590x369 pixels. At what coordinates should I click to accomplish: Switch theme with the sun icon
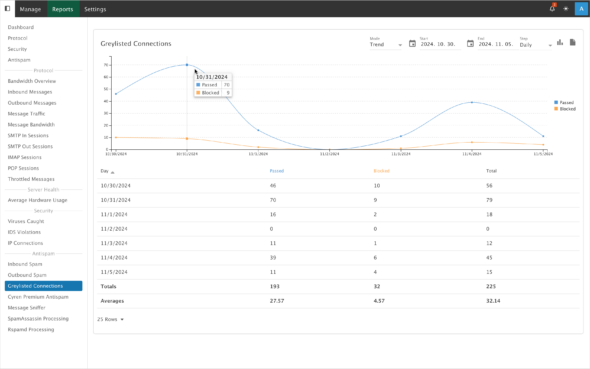566,9
